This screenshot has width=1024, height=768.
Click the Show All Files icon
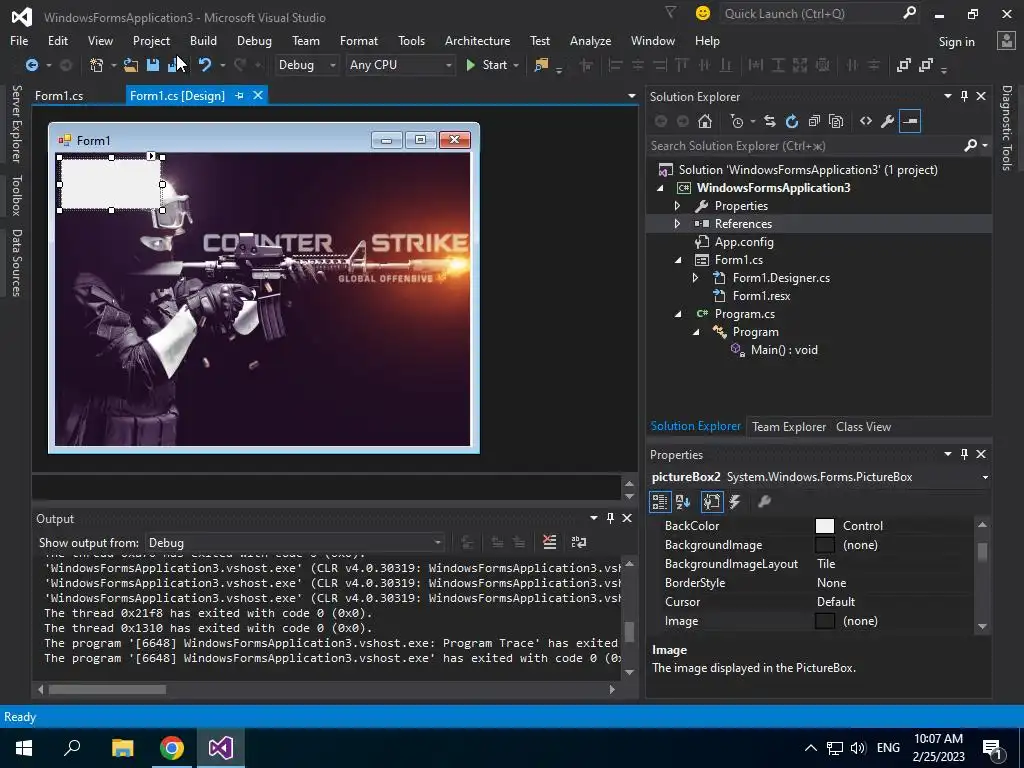pyautogui.click(x=836, y=121)
